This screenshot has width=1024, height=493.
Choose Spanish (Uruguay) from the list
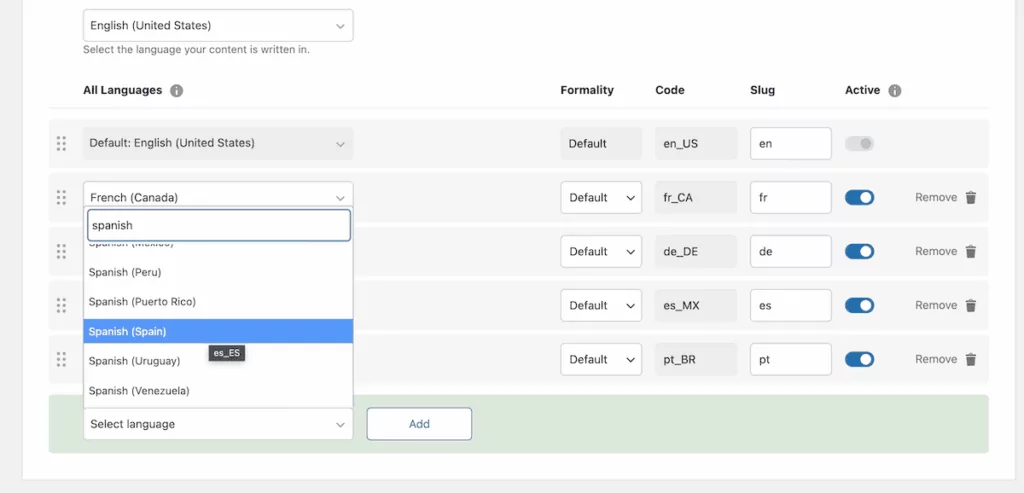pyautogui.click(x=218, y=360)
